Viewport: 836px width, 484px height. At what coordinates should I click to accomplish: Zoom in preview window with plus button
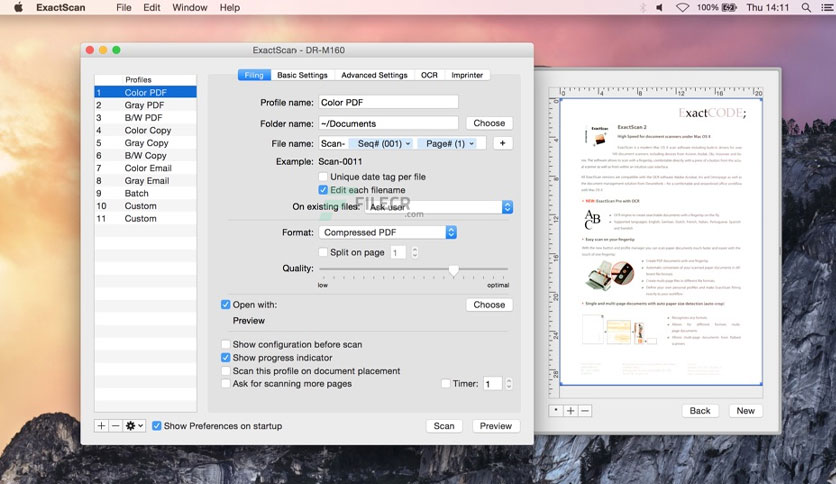pyautogui.click(x=570, y=411)
